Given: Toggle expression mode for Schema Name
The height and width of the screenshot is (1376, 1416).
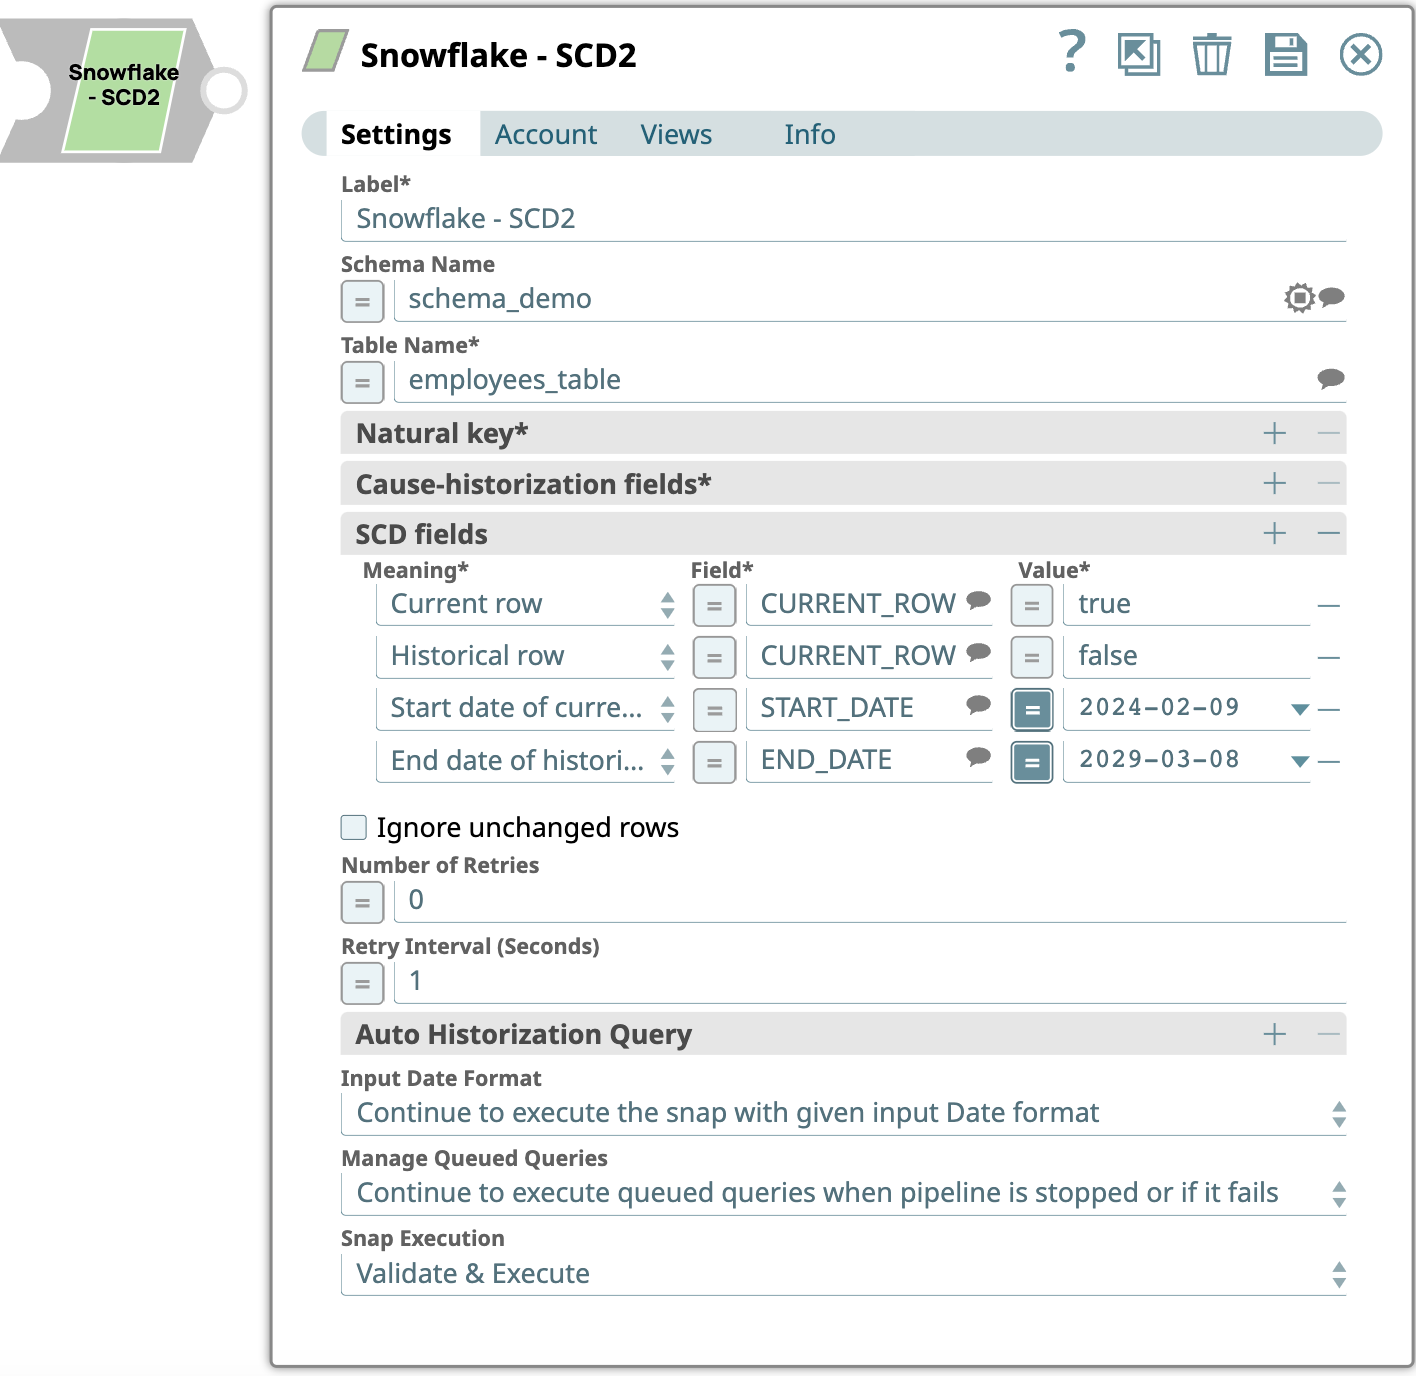Looking at the screenshot, I should coord(362,301).
